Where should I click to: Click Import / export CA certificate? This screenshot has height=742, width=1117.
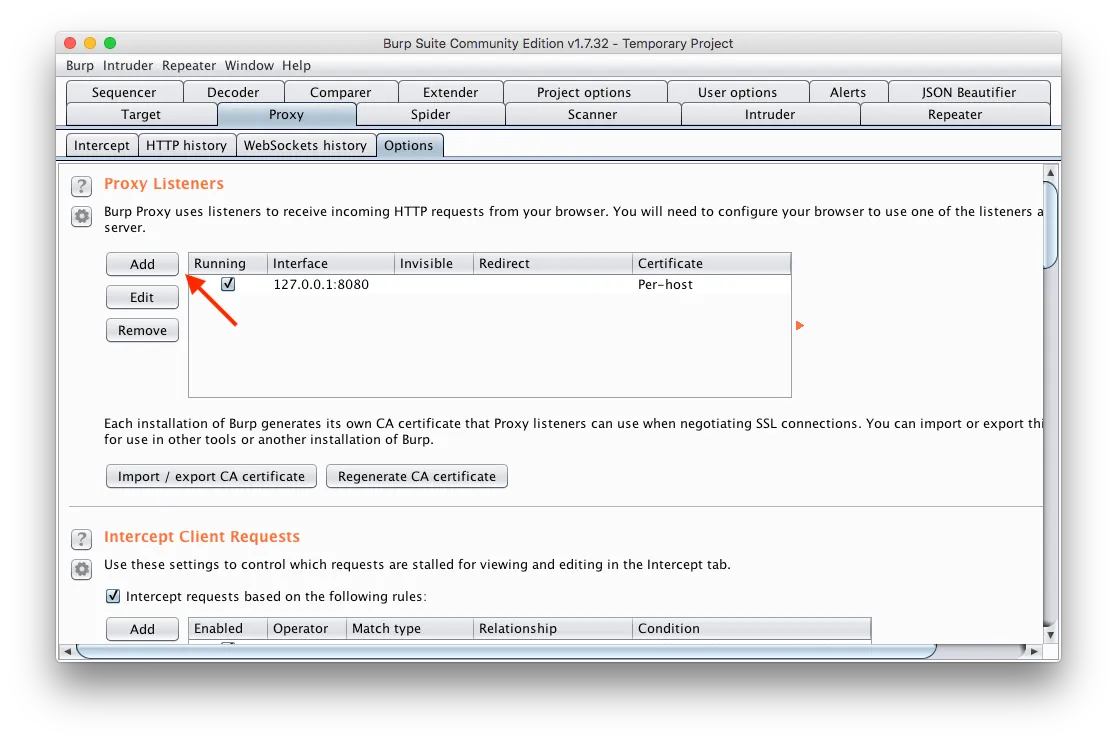tap(211, 476)
